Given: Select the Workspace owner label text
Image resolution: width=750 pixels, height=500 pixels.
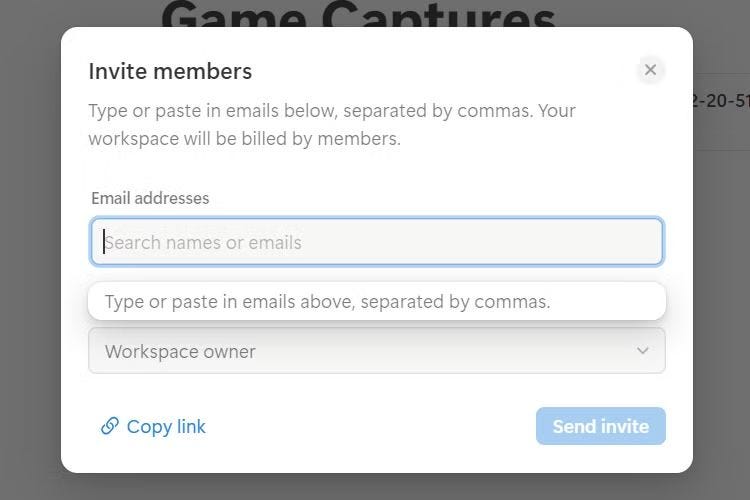Looking at the screenshot, I should [x=180, y=352].
